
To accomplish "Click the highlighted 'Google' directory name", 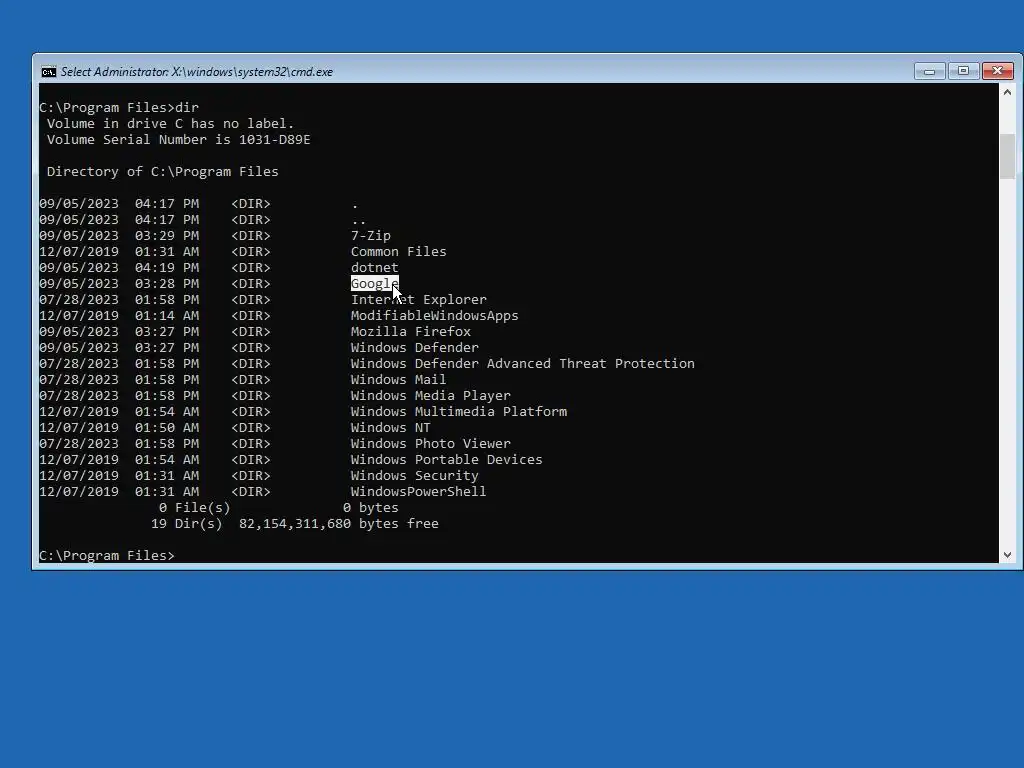I will [x=374, y=283].
